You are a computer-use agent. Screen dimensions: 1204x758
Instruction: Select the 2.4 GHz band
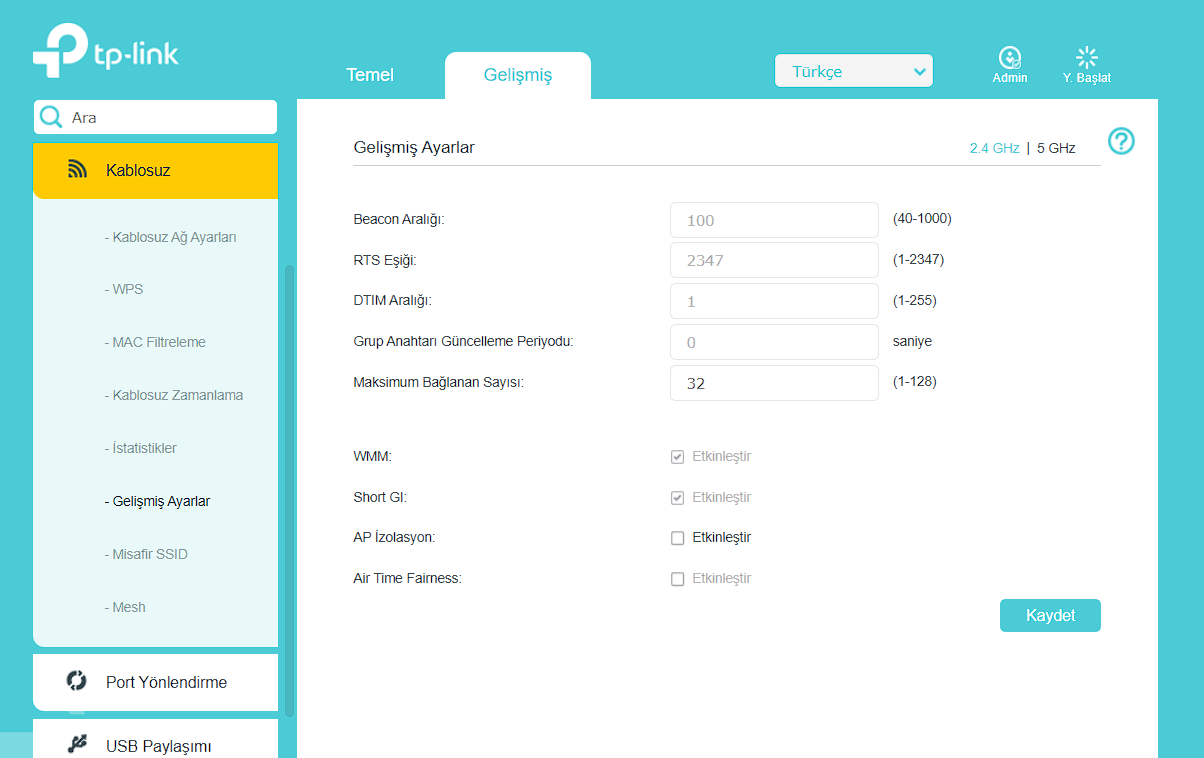tap(995, 148)
